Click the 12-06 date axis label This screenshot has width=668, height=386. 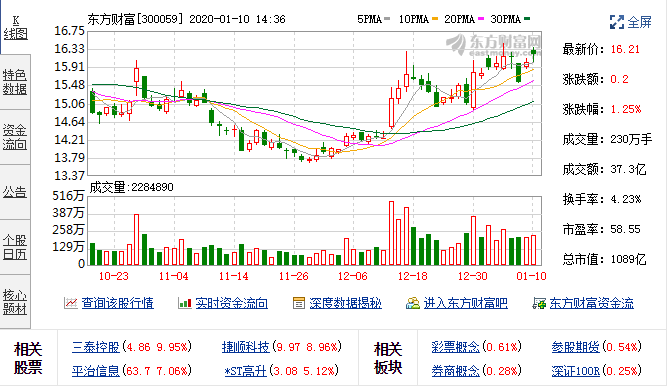[352, 276]
